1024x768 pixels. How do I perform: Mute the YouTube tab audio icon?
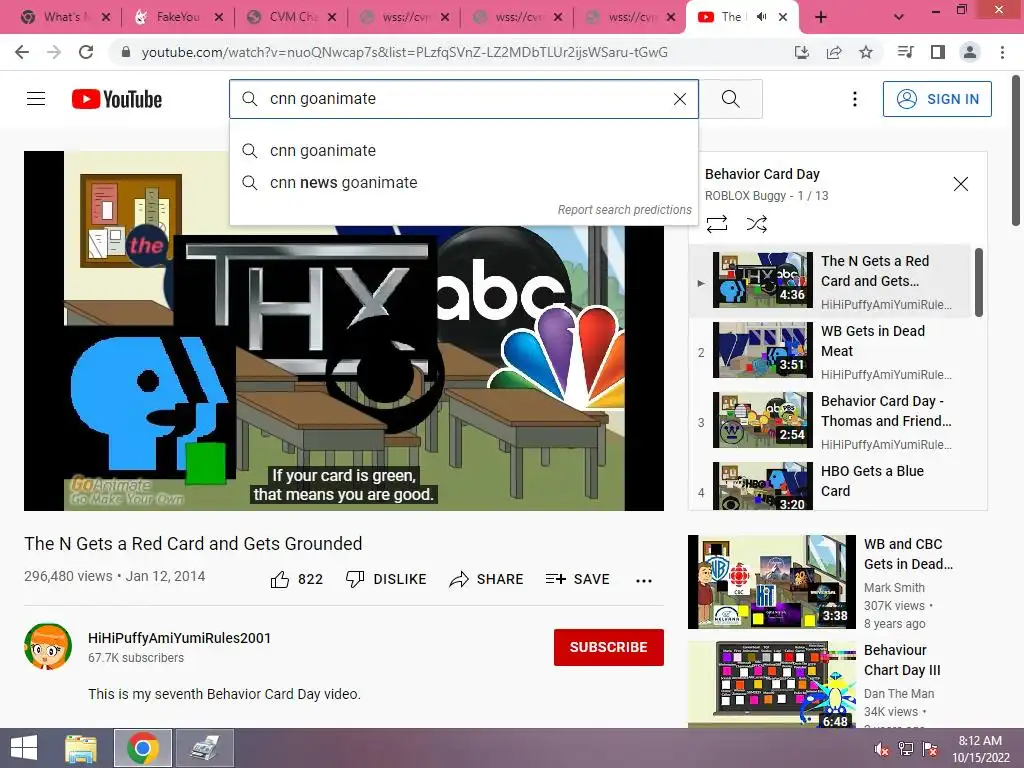(761, 17)
